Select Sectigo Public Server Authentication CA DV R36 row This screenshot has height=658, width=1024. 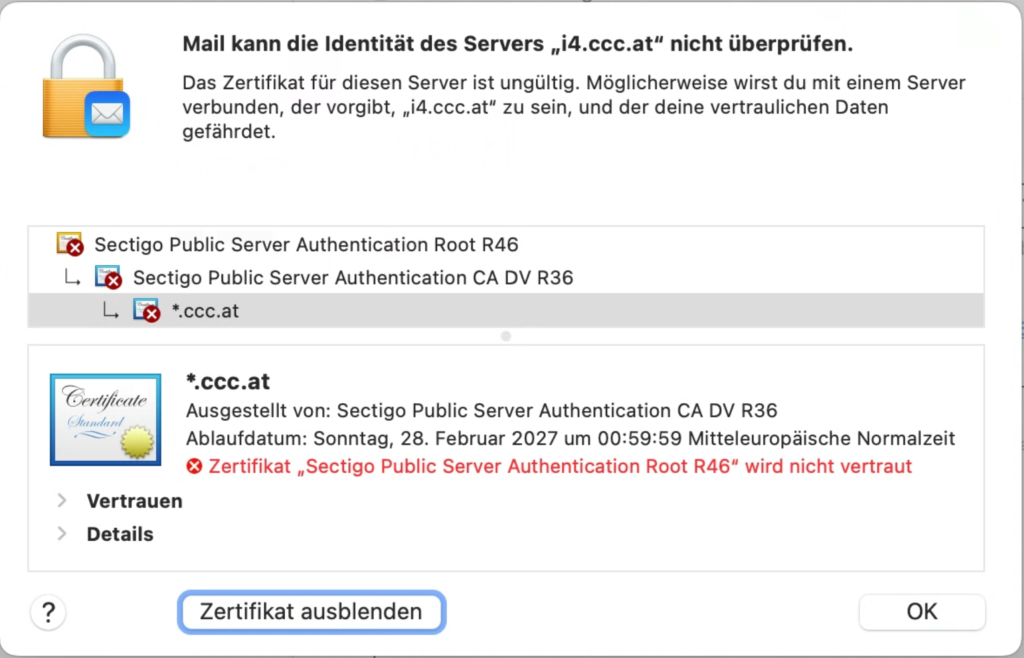pos(353,277)
